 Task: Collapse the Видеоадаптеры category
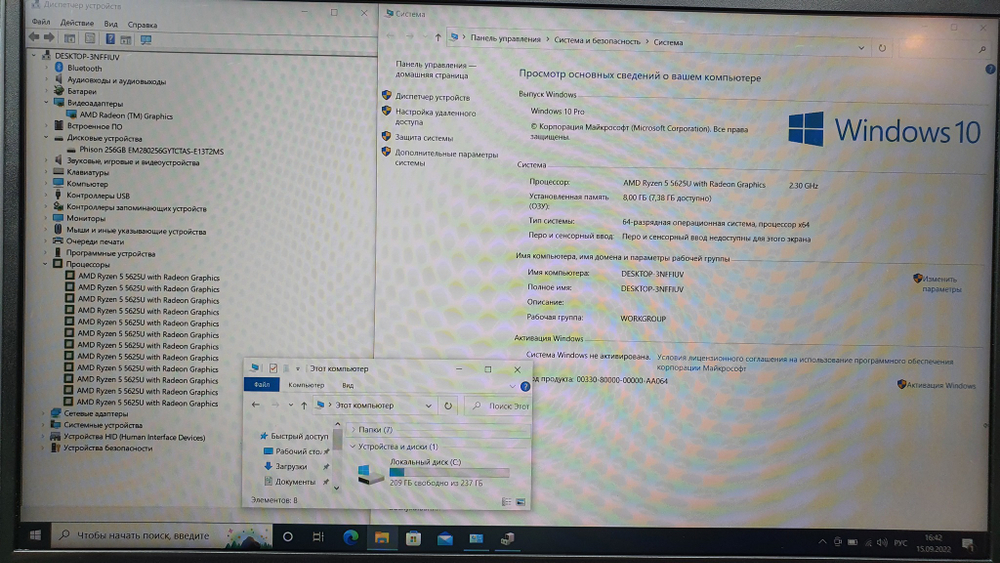(x=46, y=102)
